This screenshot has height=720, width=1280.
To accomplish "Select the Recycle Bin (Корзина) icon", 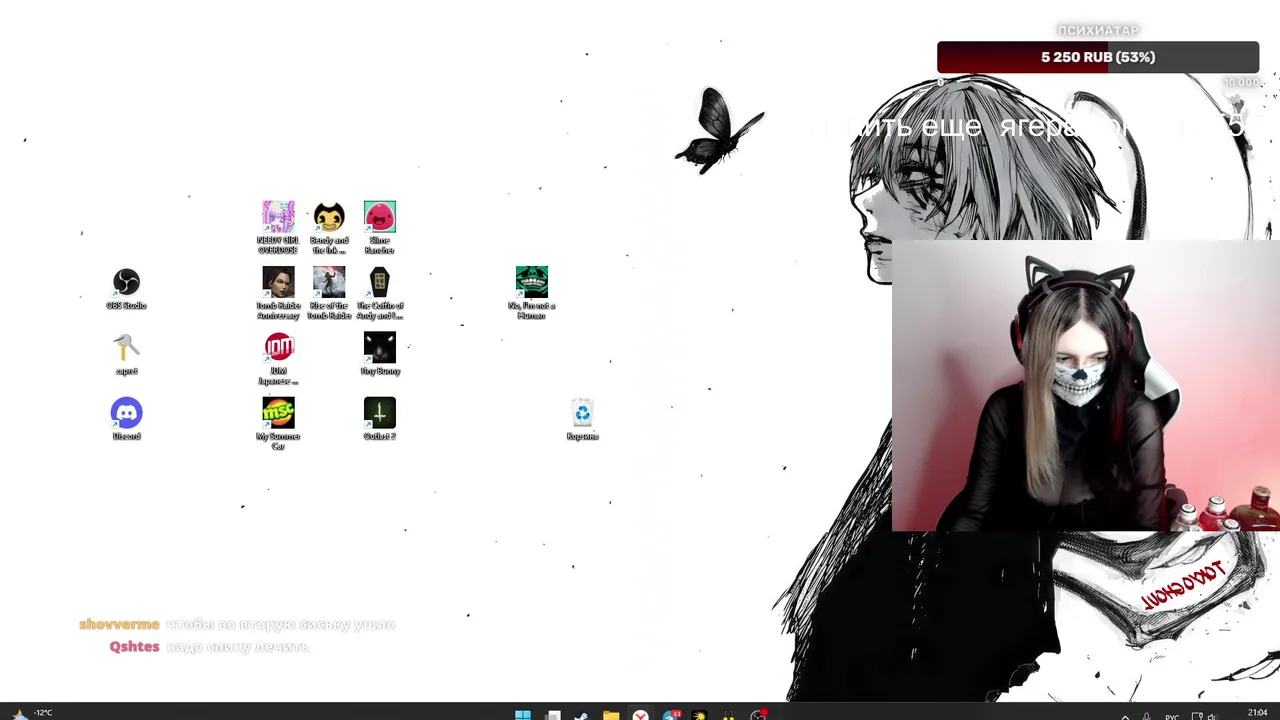I will [583, 420].
